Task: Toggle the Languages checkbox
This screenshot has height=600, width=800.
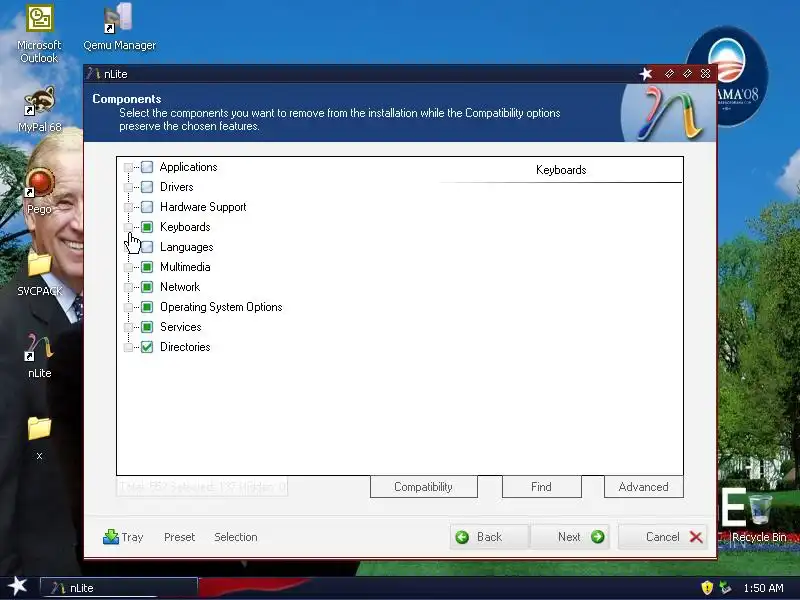Action: (147, 247)
